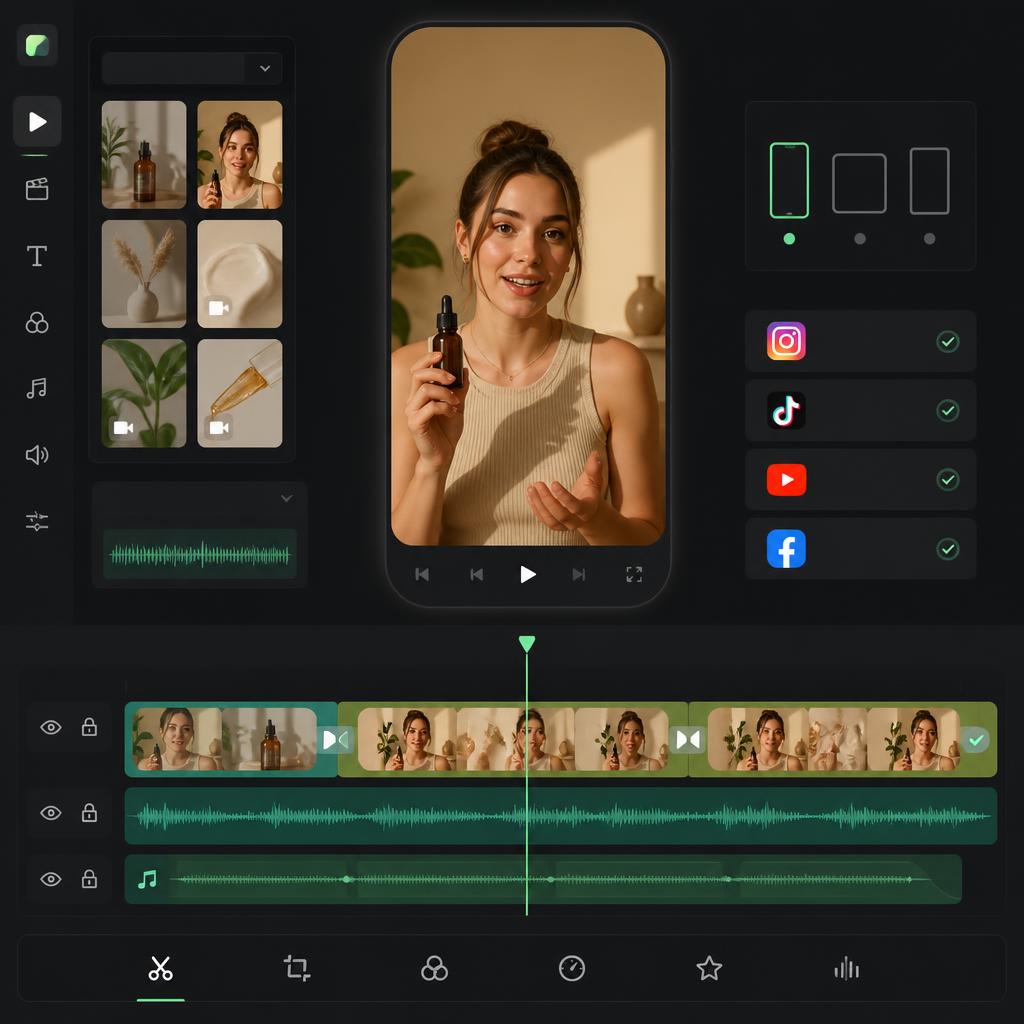
Task: Expand the media library dropdown chevron
Action: click(x=265, y=68)
